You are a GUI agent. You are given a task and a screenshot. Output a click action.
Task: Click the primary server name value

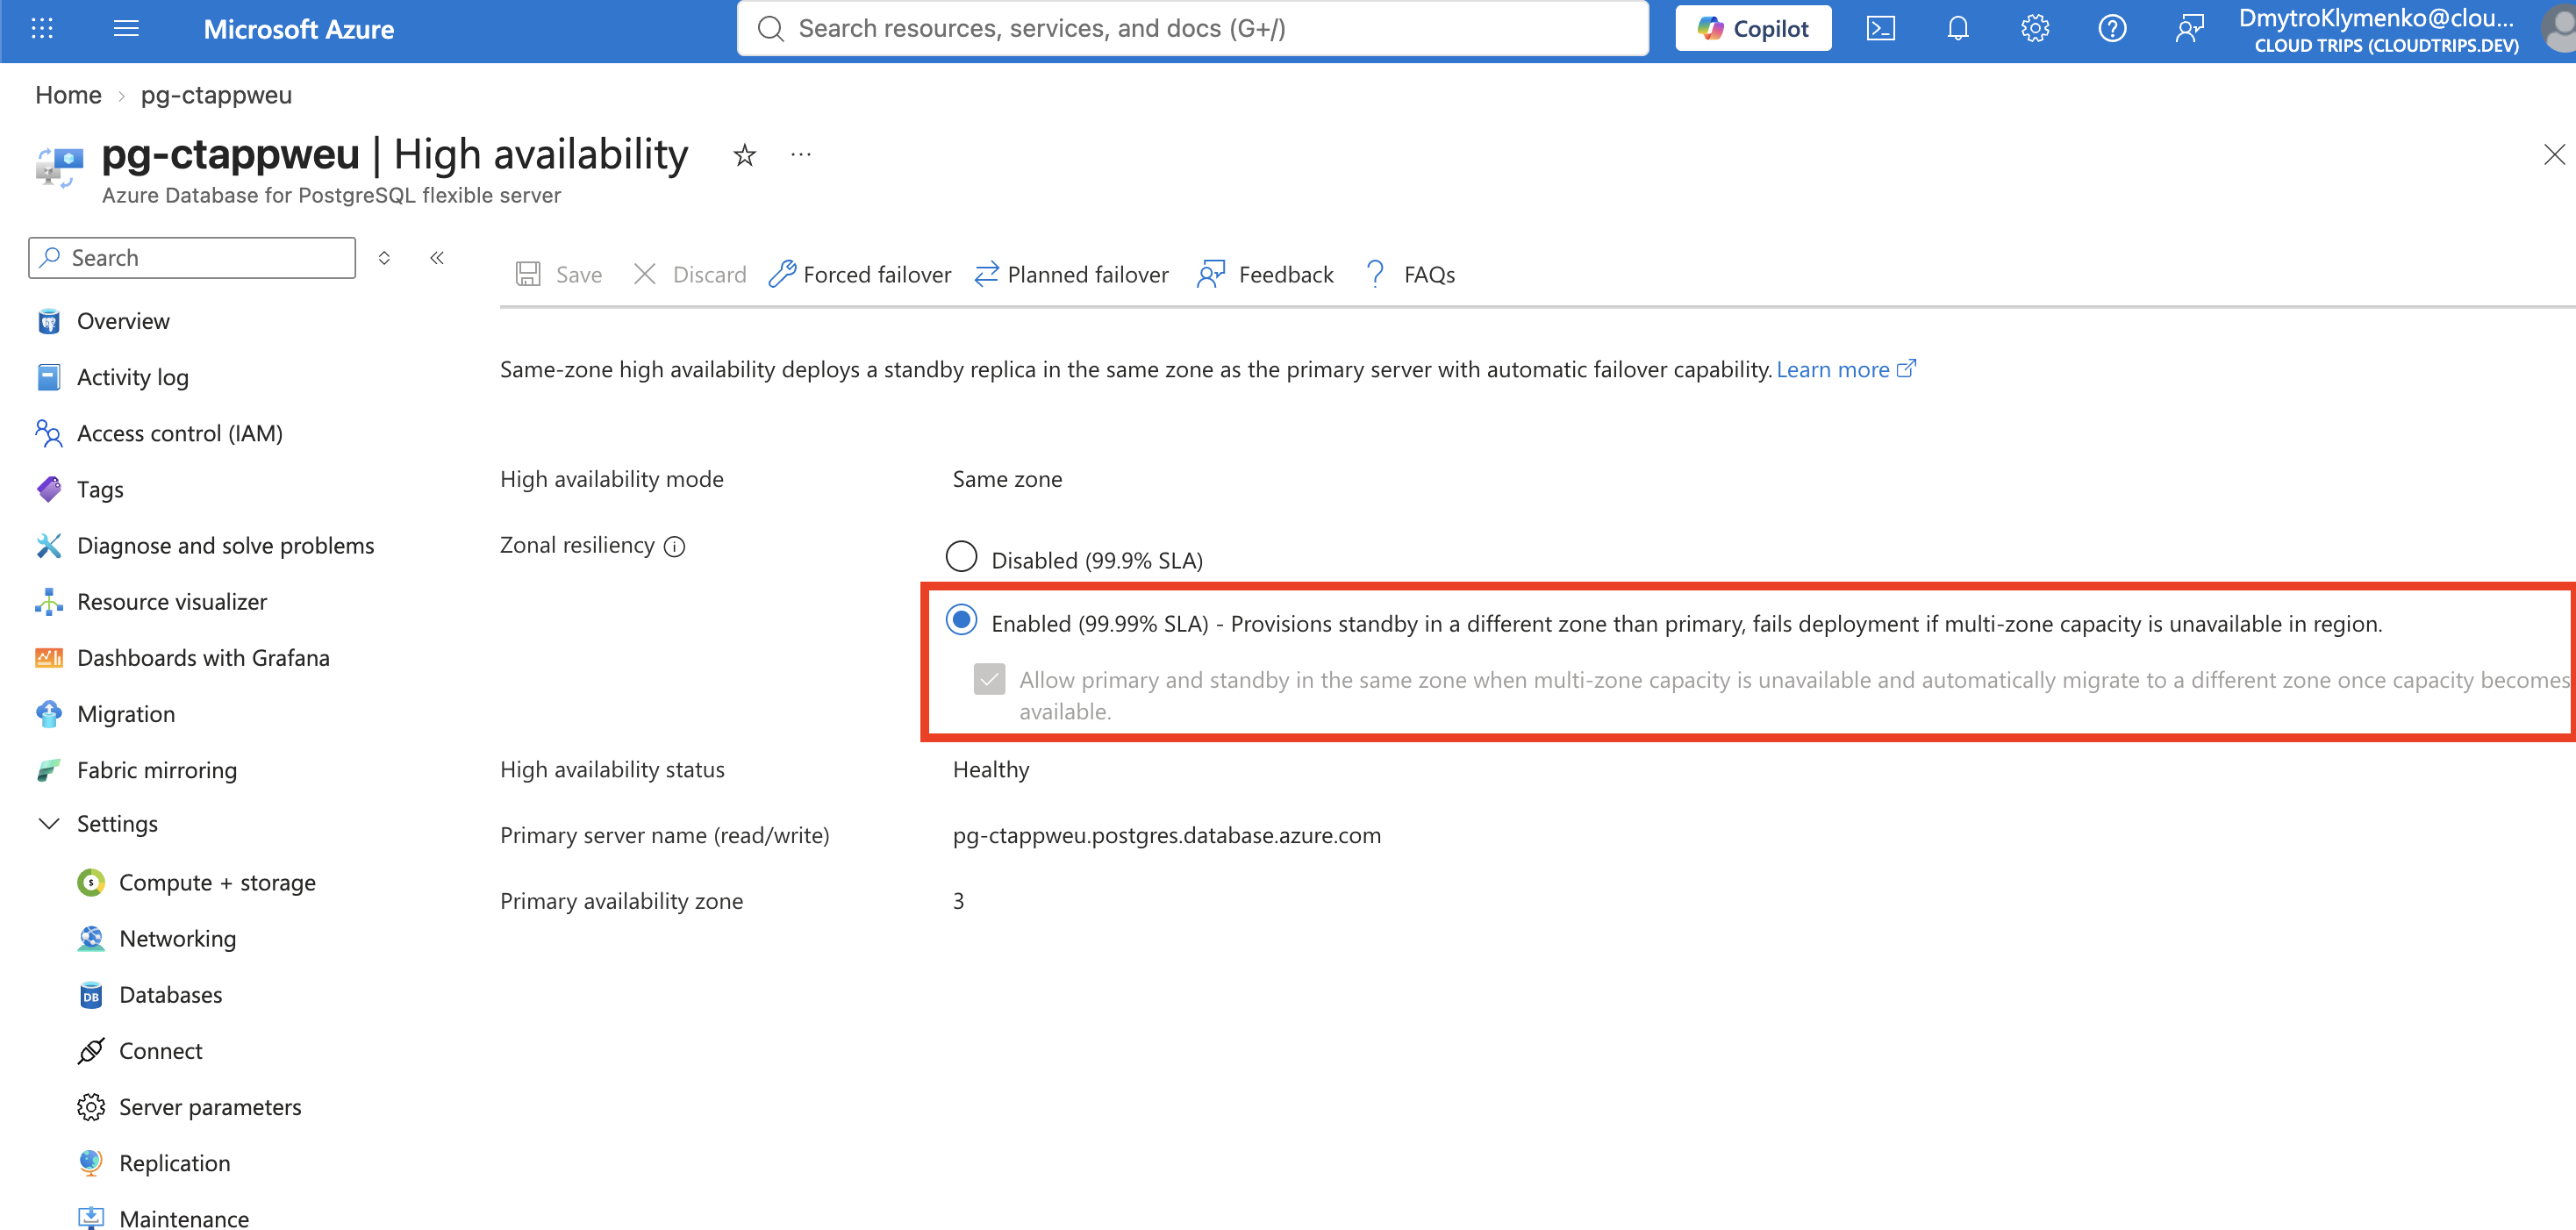pos(1167,835)
